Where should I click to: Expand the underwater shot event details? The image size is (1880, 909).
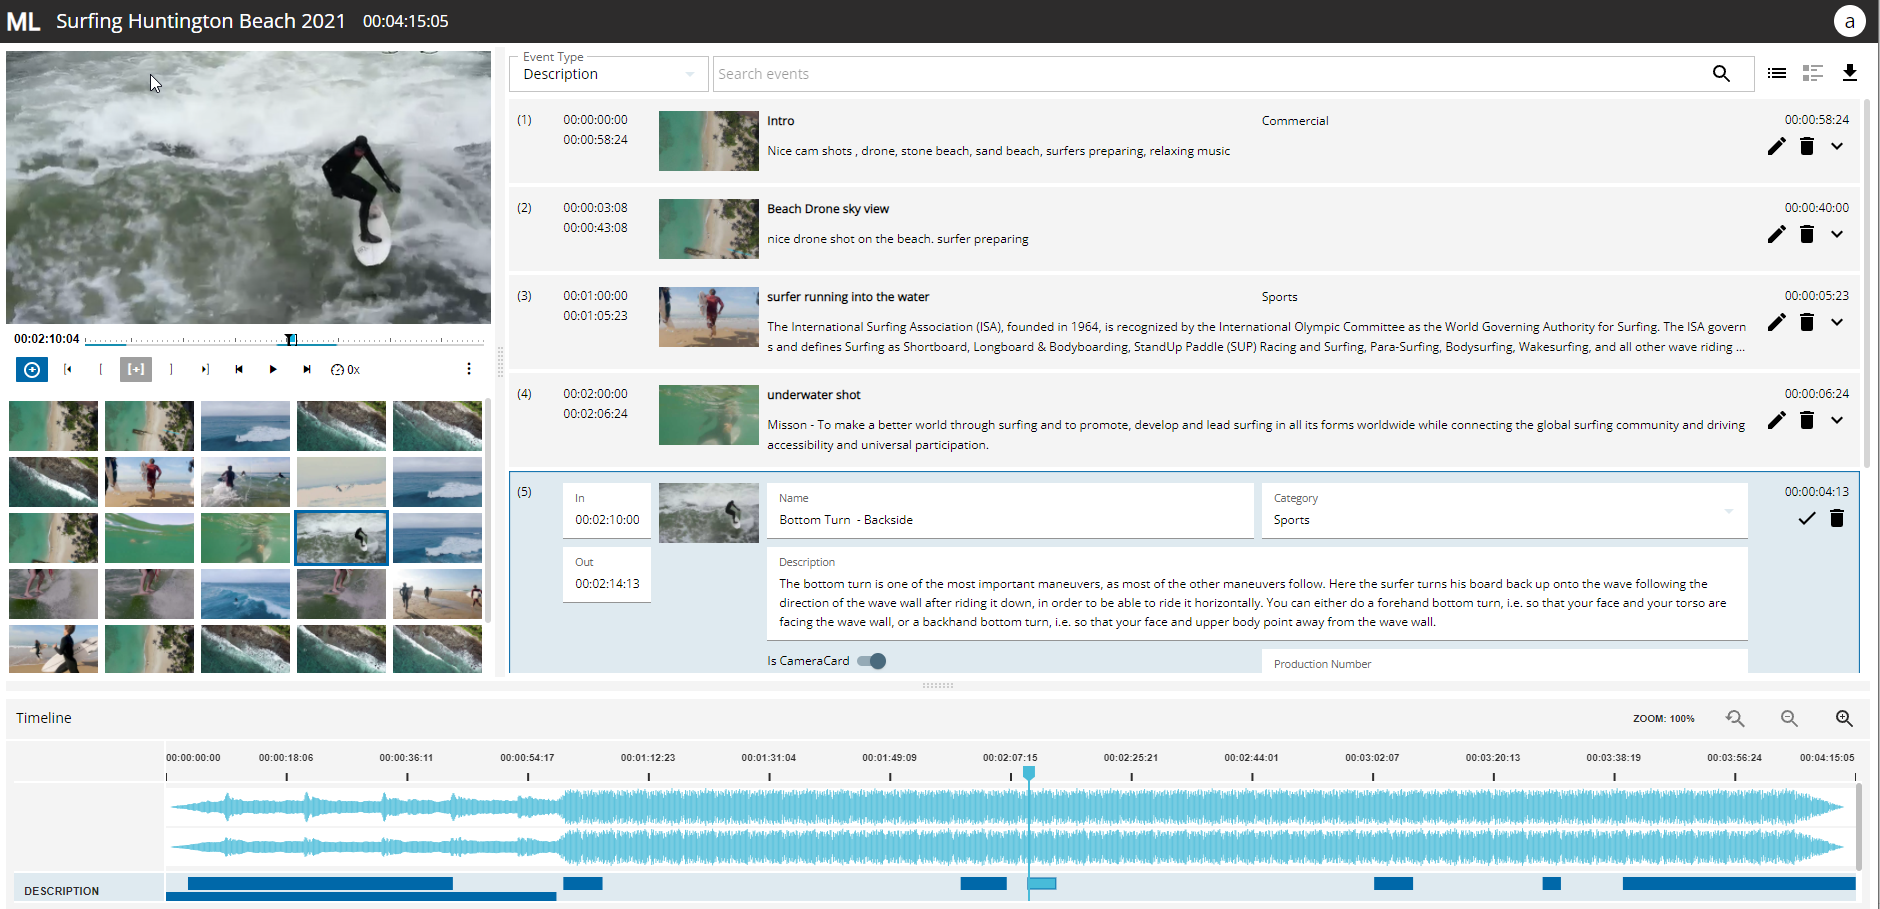pos(1837,421)
